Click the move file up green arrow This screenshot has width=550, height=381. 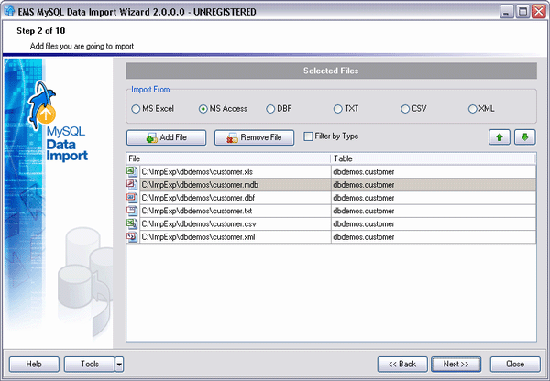click(499, 137)
